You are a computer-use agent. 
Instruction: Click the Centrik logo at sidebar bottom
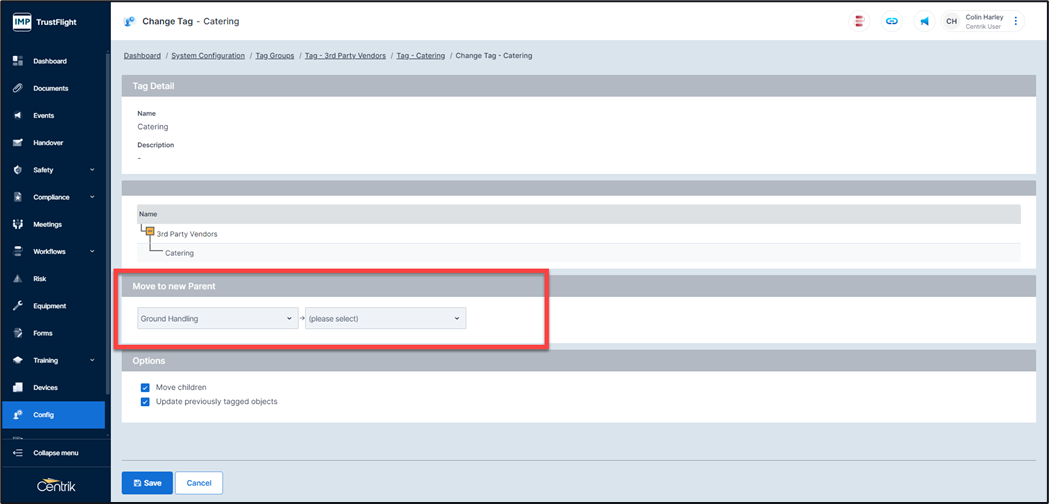(x=56, y=486)
